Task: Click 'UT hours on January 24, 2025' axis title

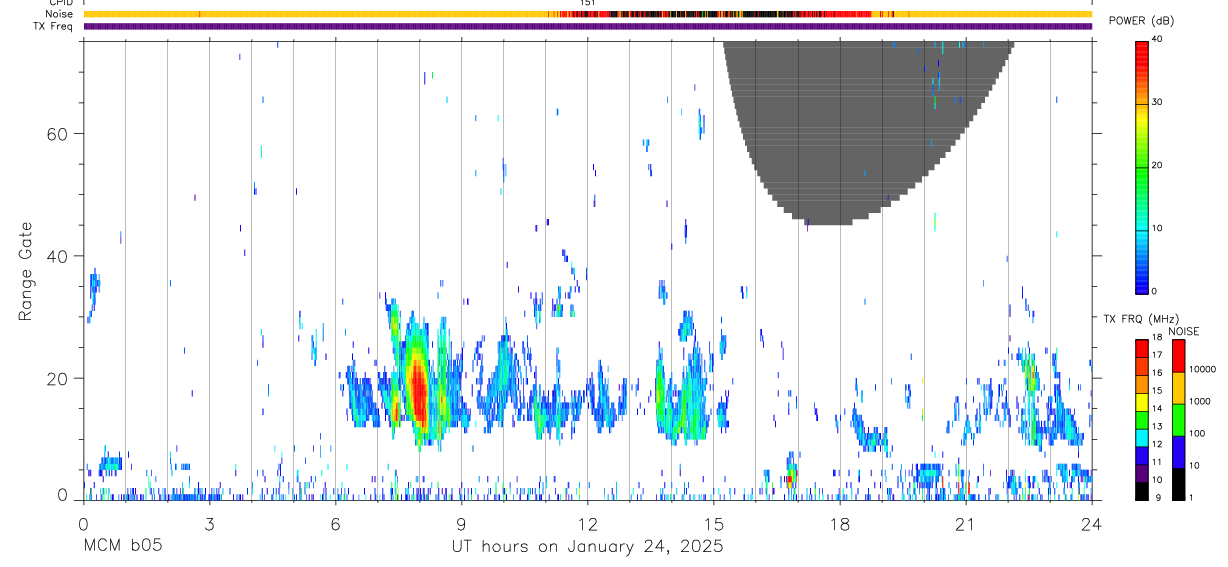Action: click(x=587, y=547)
